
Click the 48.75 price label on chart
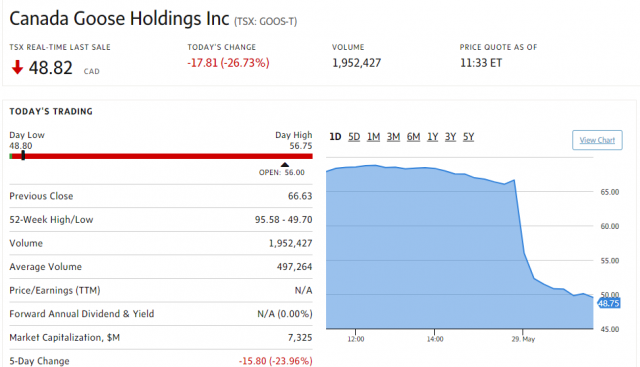pyautogui.click(x=609, y=303)
